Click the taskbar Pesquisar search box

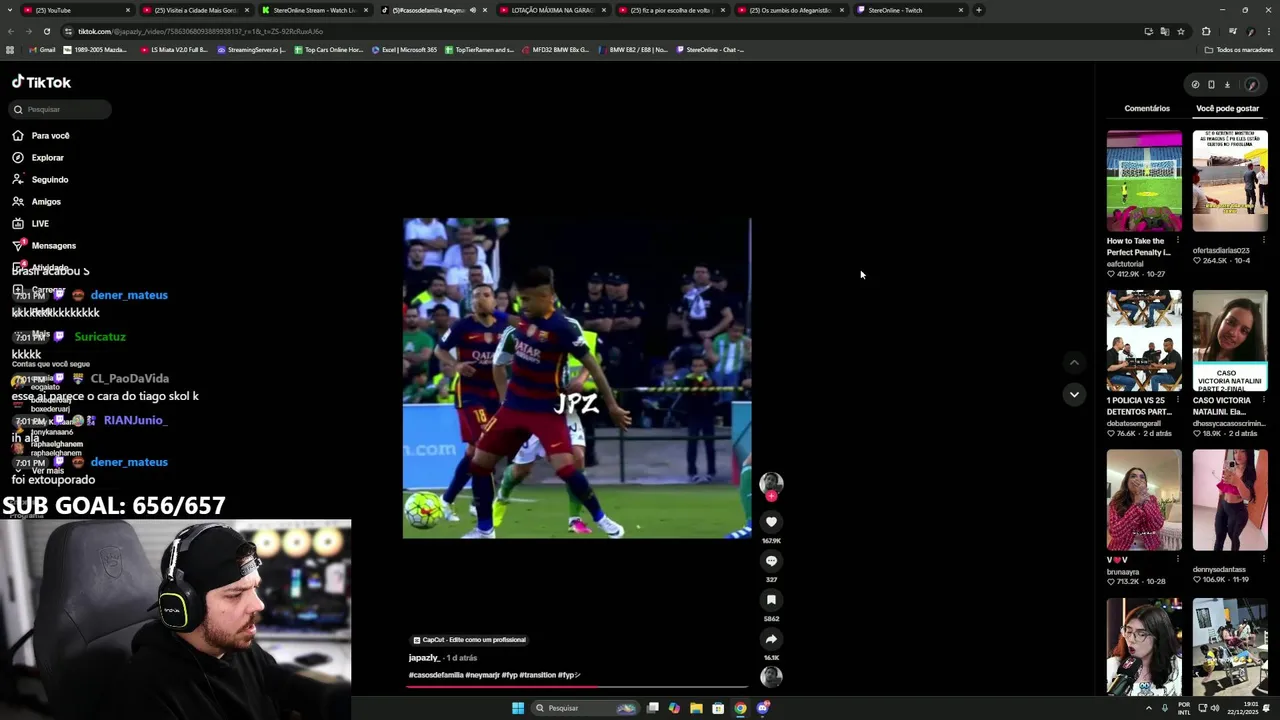(x=584, y=708)
